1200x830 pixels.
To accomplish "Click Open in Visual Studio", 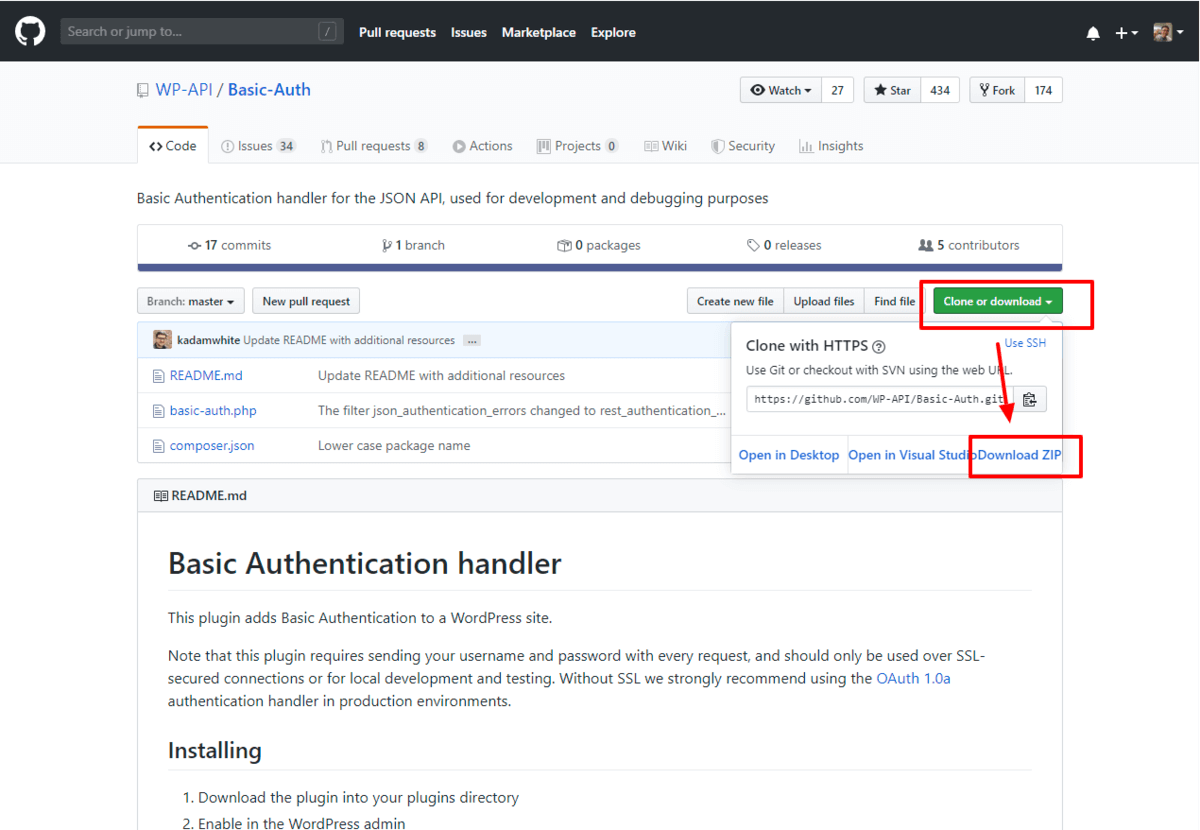I will click(912, 455).
